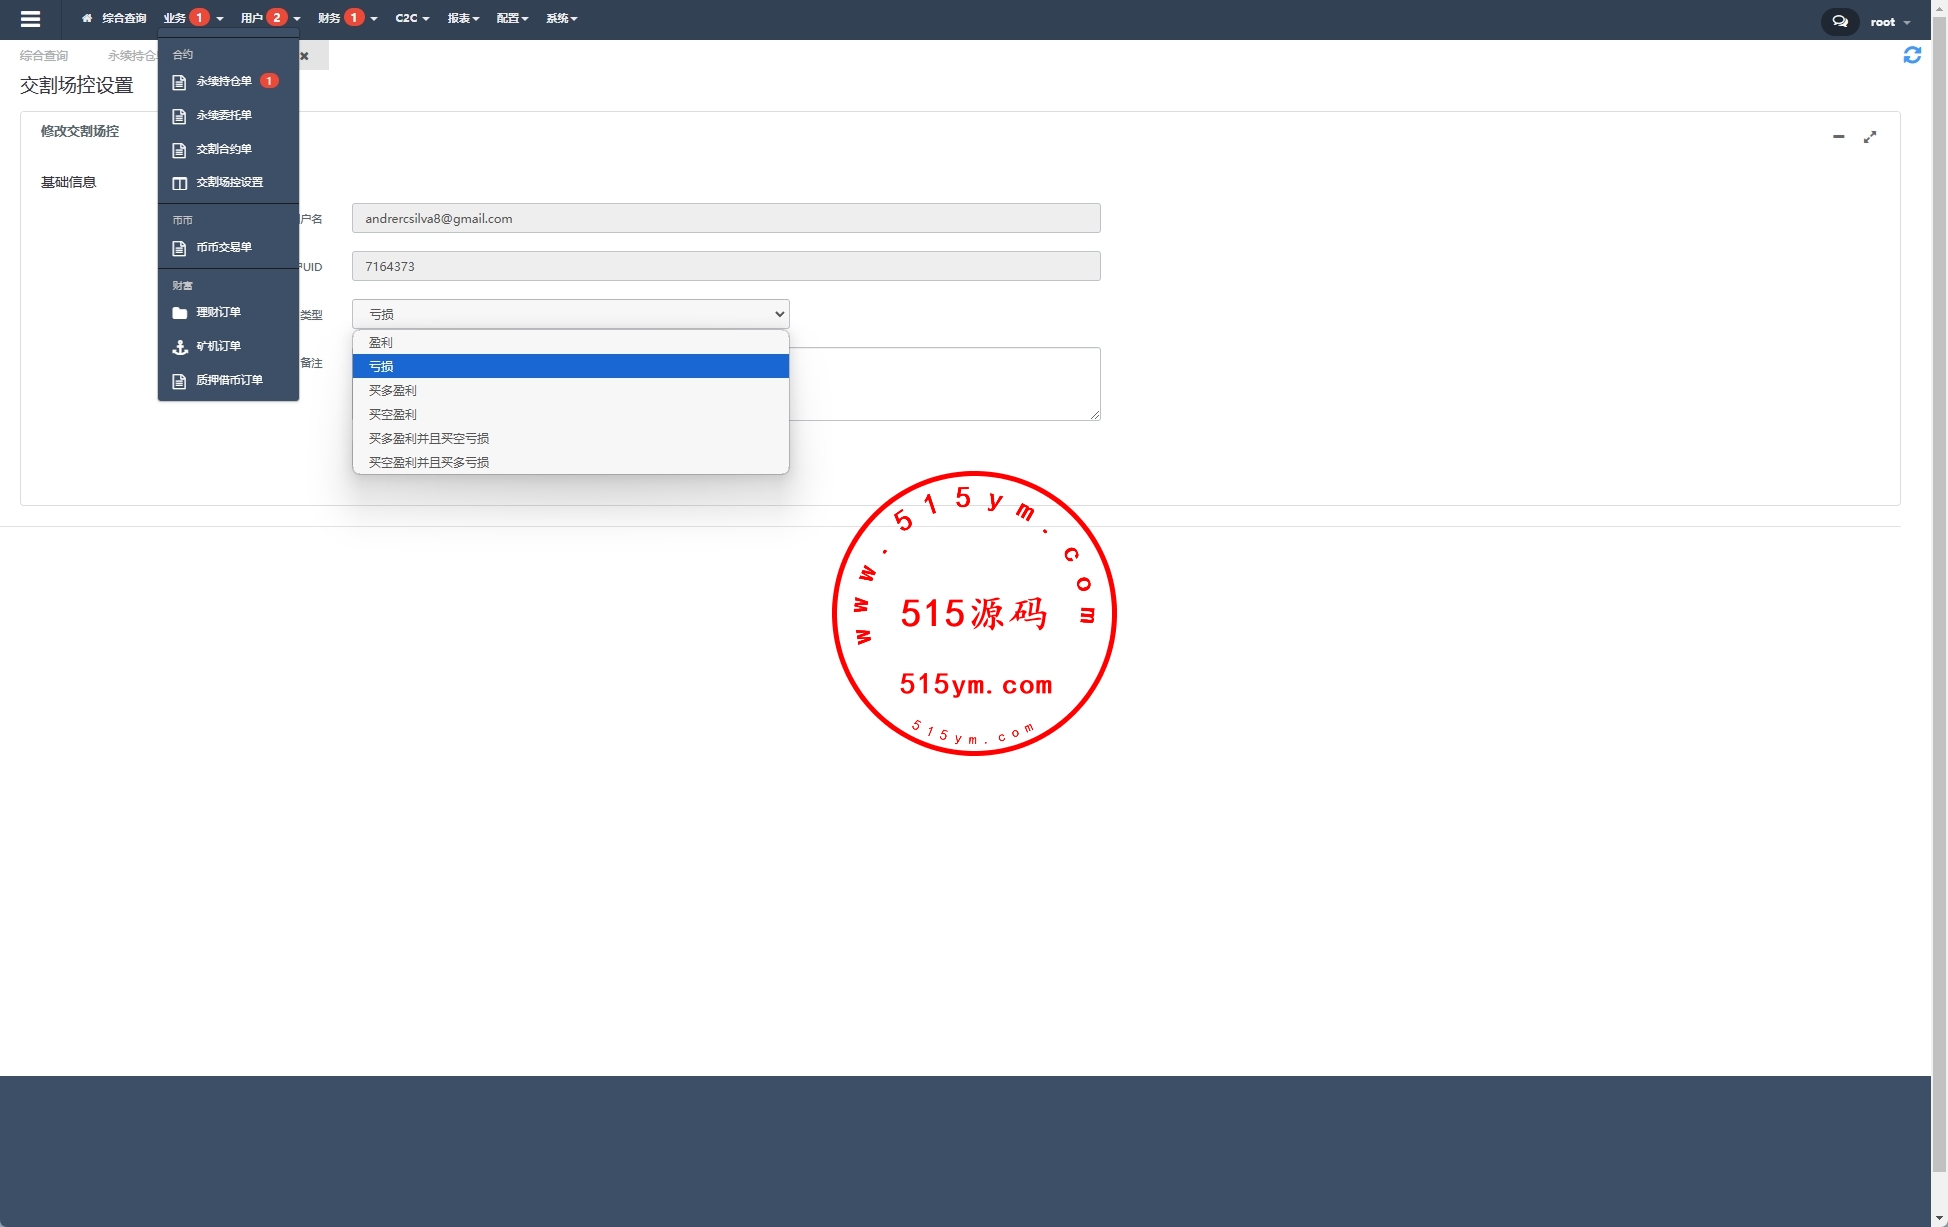
Task: Open 交割场控设置 menu entry
Action: click(229, 182)
